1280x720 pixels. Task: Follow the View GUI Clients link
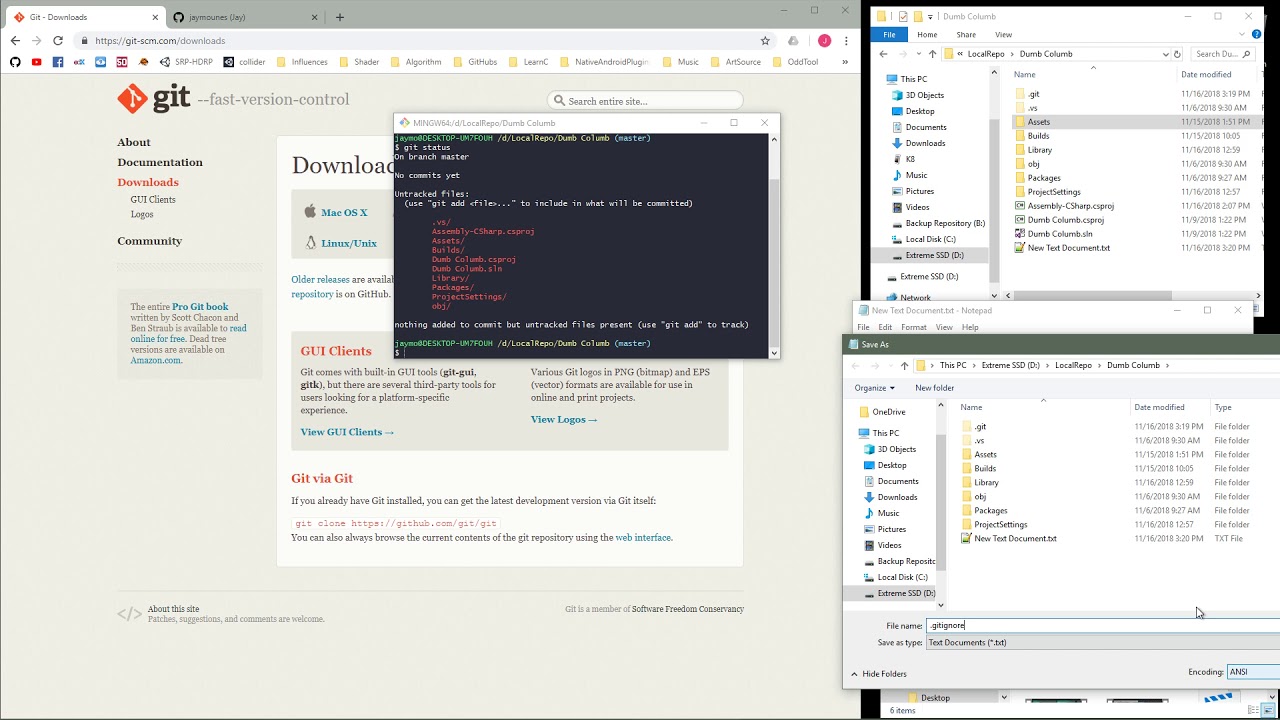pos(347,432)
